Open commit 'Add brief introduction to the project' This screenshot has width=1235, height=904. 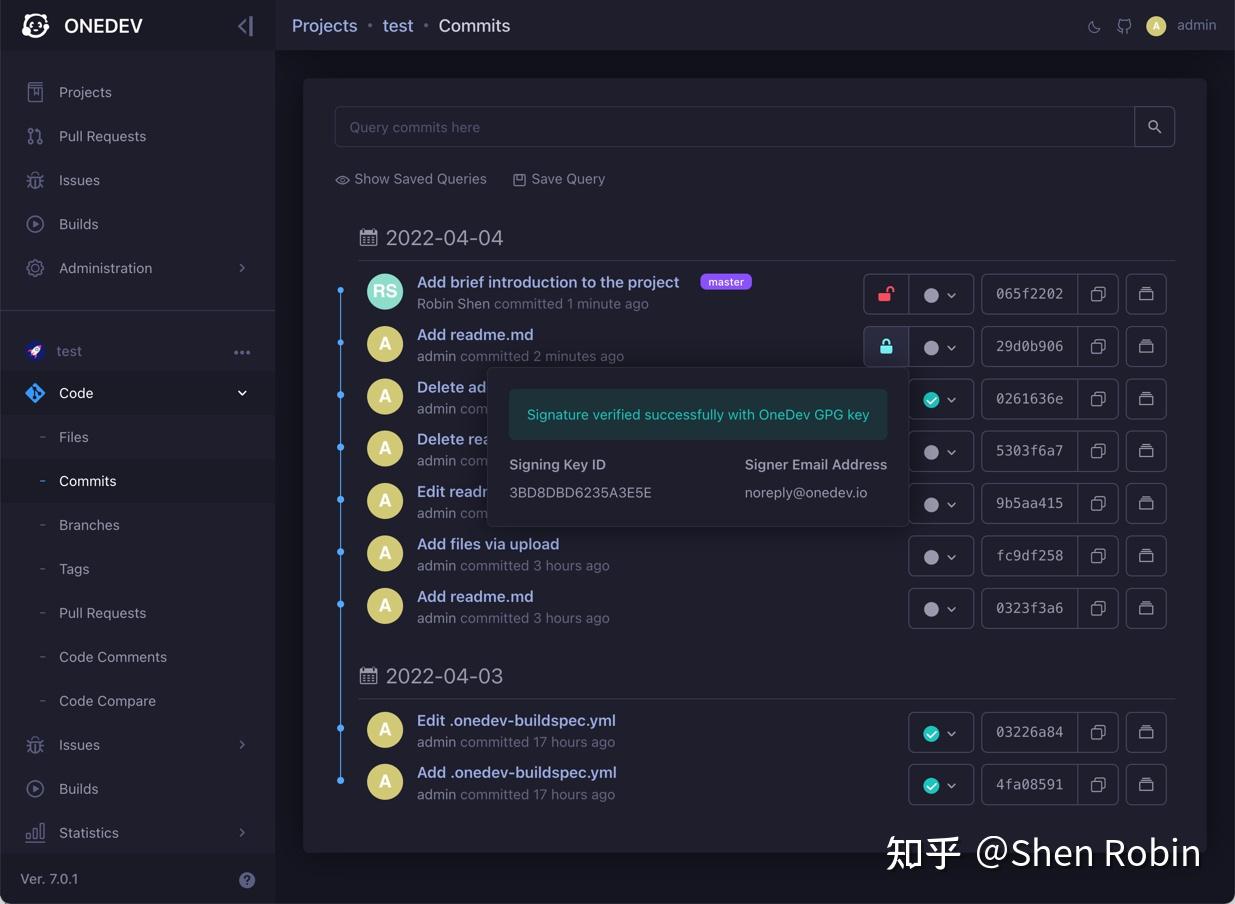click(548, 282)
